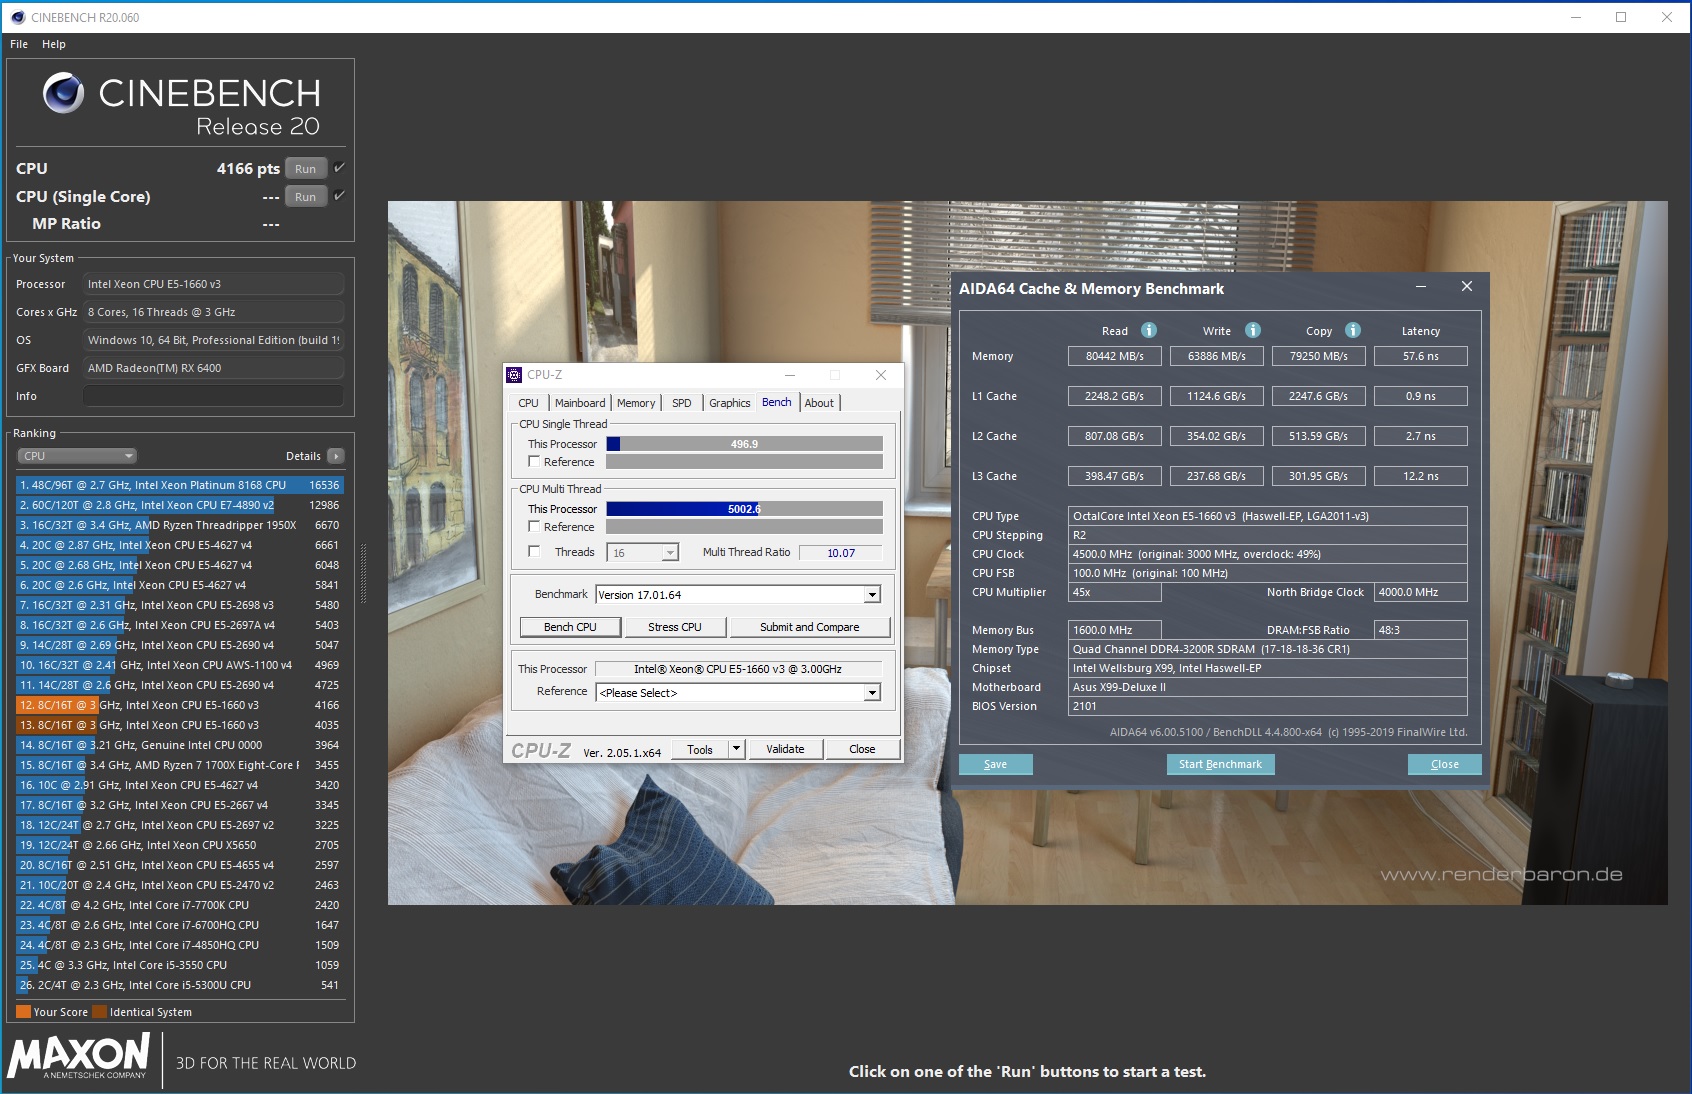Close the AIDA64 Cache & Memory Benchmark window
Viewport: 1692px width, 1094px height.
[x=1467, y=287]
